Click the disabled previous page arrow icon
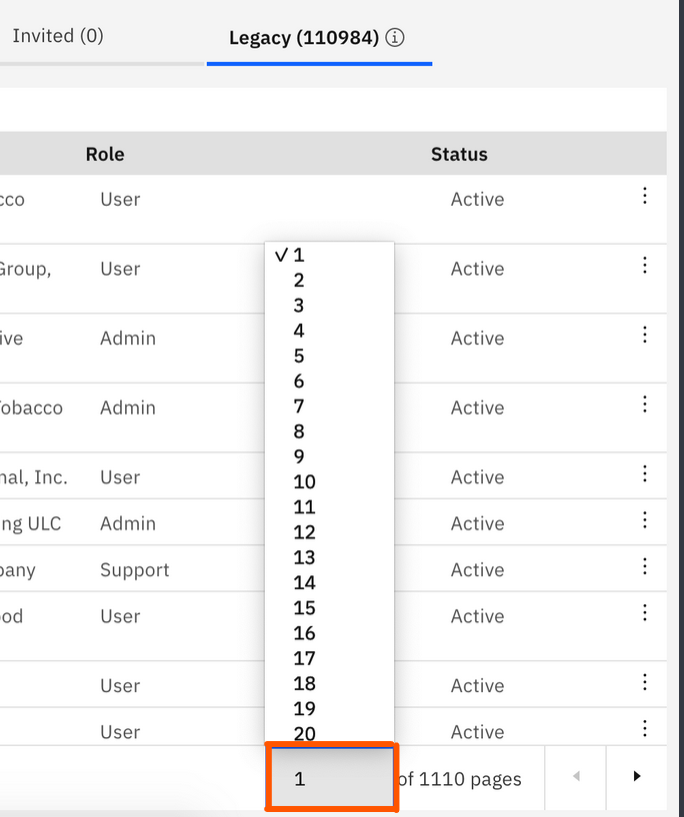The width and height of the screenshot is (684, 817). (x=575, y=778)
